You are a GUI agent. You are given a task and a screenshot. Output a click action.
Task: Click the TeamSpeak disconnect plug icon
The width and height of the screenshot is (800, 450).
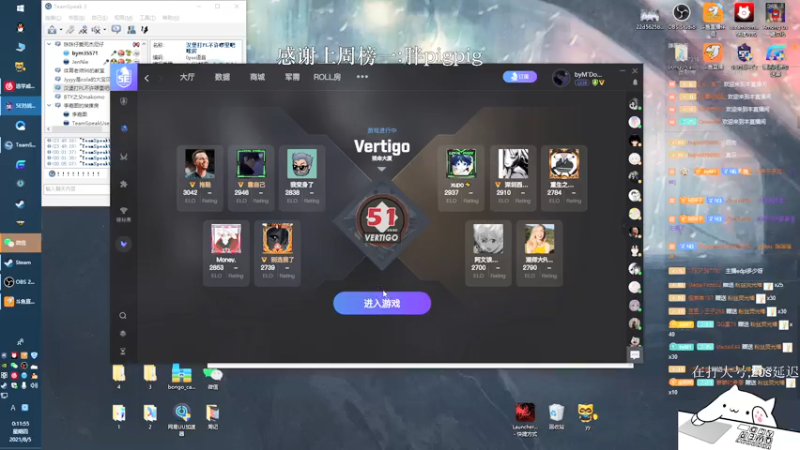coord(70,30)
